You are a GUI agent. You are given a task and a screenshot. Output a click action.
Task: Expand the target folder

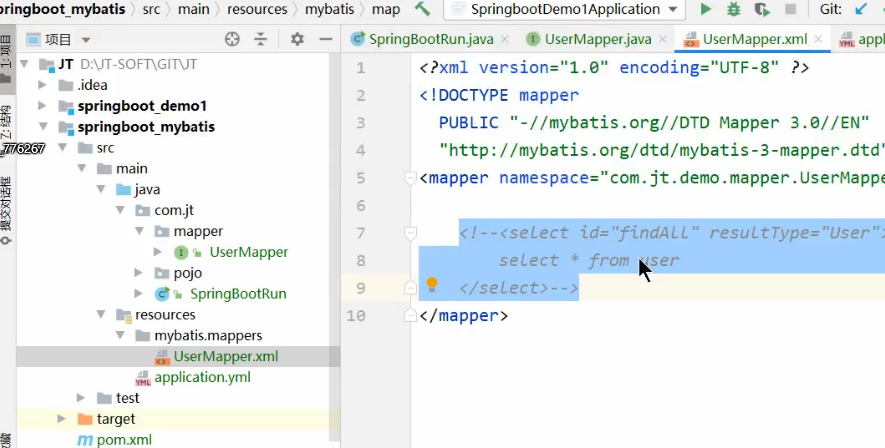point(62,419)
